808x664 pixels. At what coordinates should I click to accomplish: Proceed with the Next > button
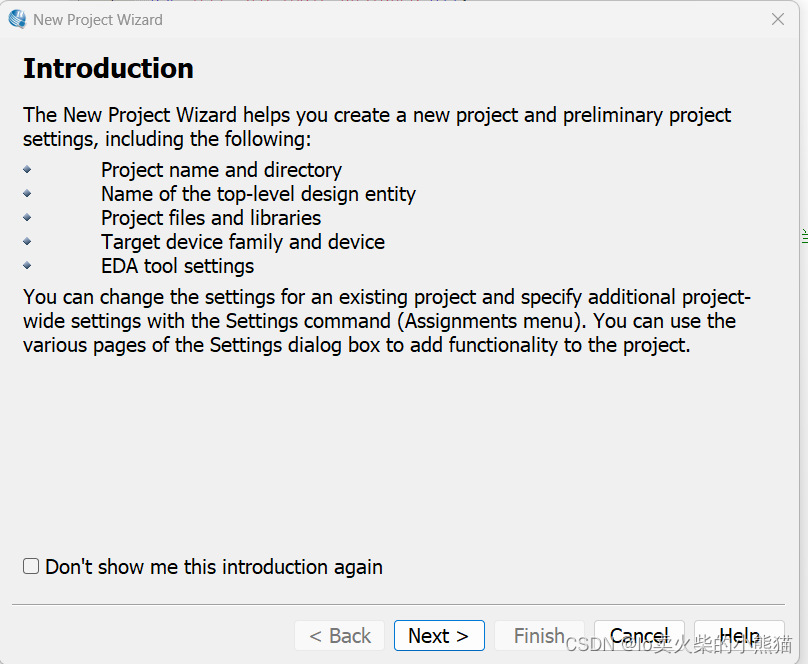[439, 636]
